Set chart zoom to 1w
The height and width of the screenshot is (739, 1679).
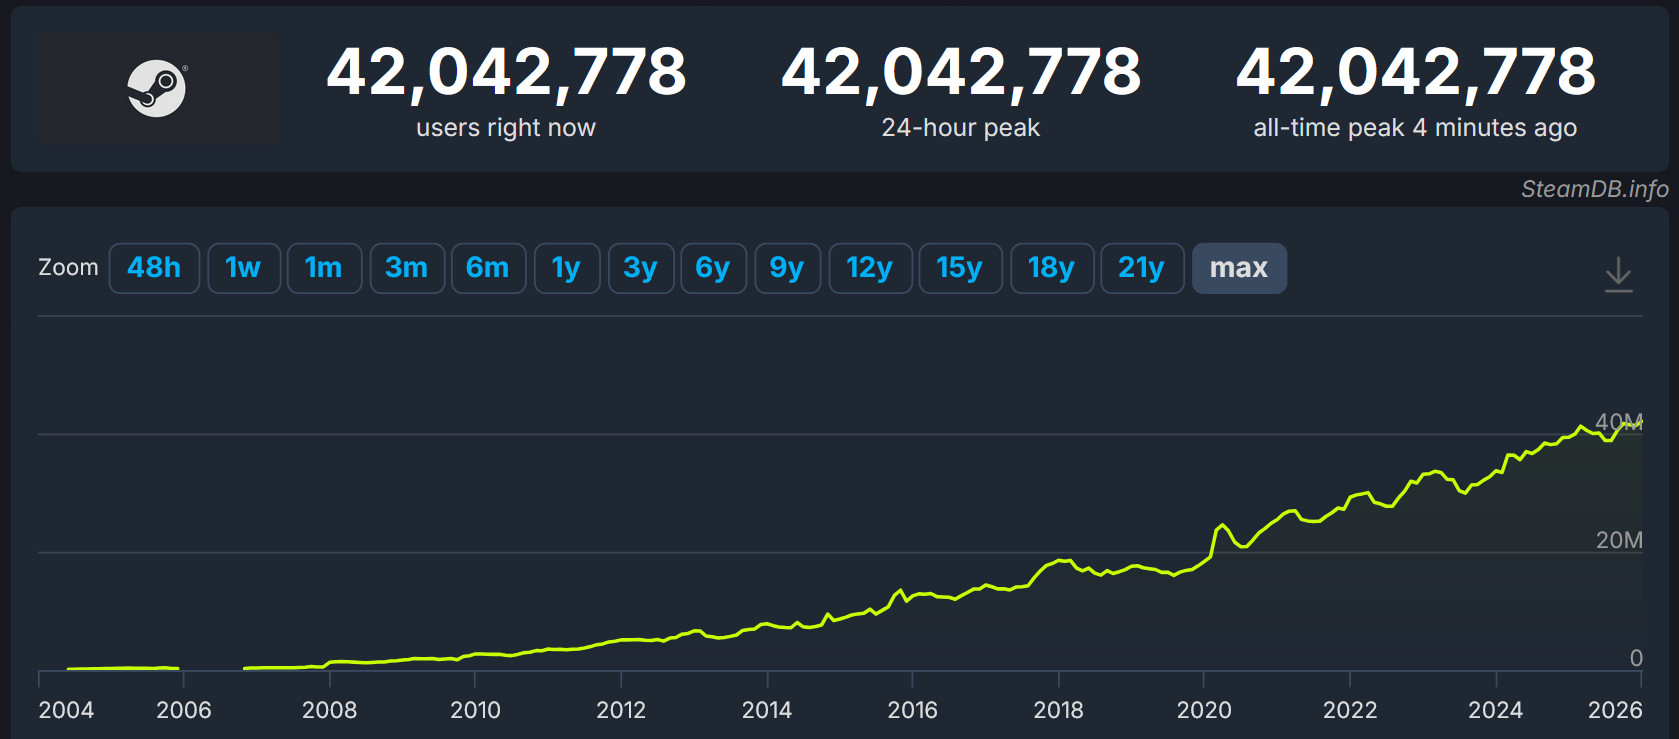click(x=244, y=268)
